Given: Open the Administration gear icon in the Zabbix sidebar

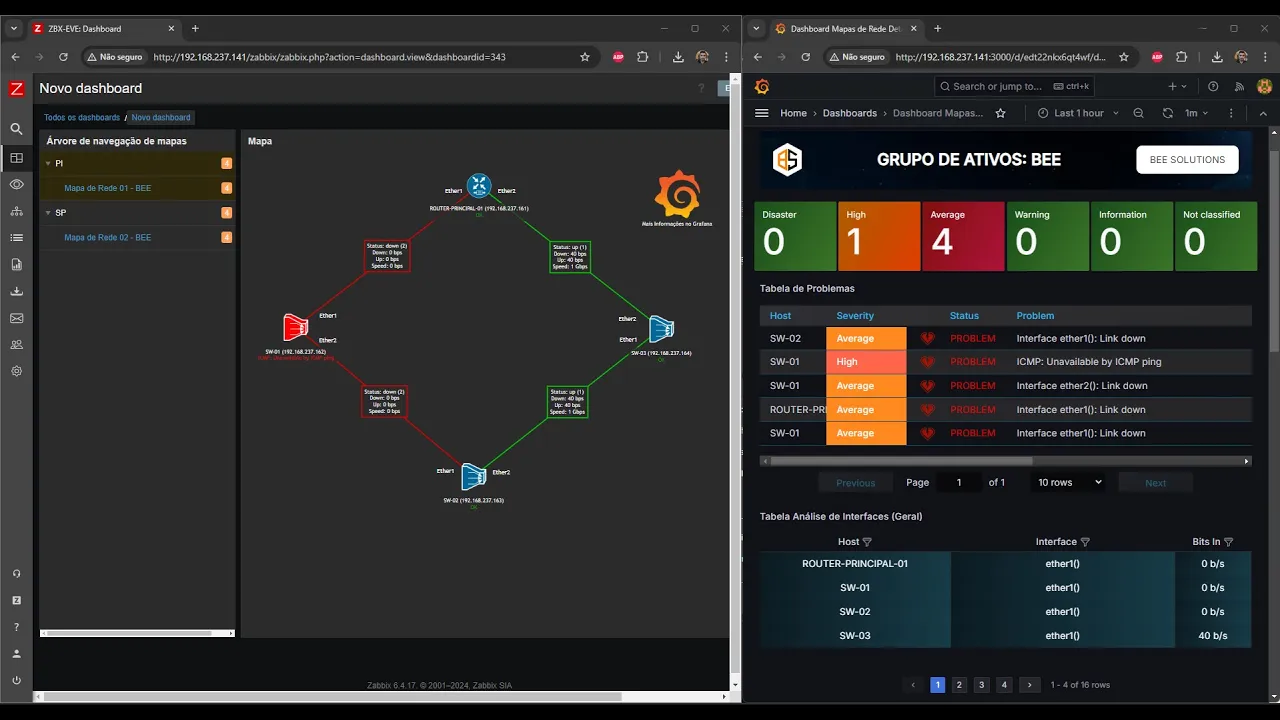Looking at the screenshot, I should pos(16,371).
